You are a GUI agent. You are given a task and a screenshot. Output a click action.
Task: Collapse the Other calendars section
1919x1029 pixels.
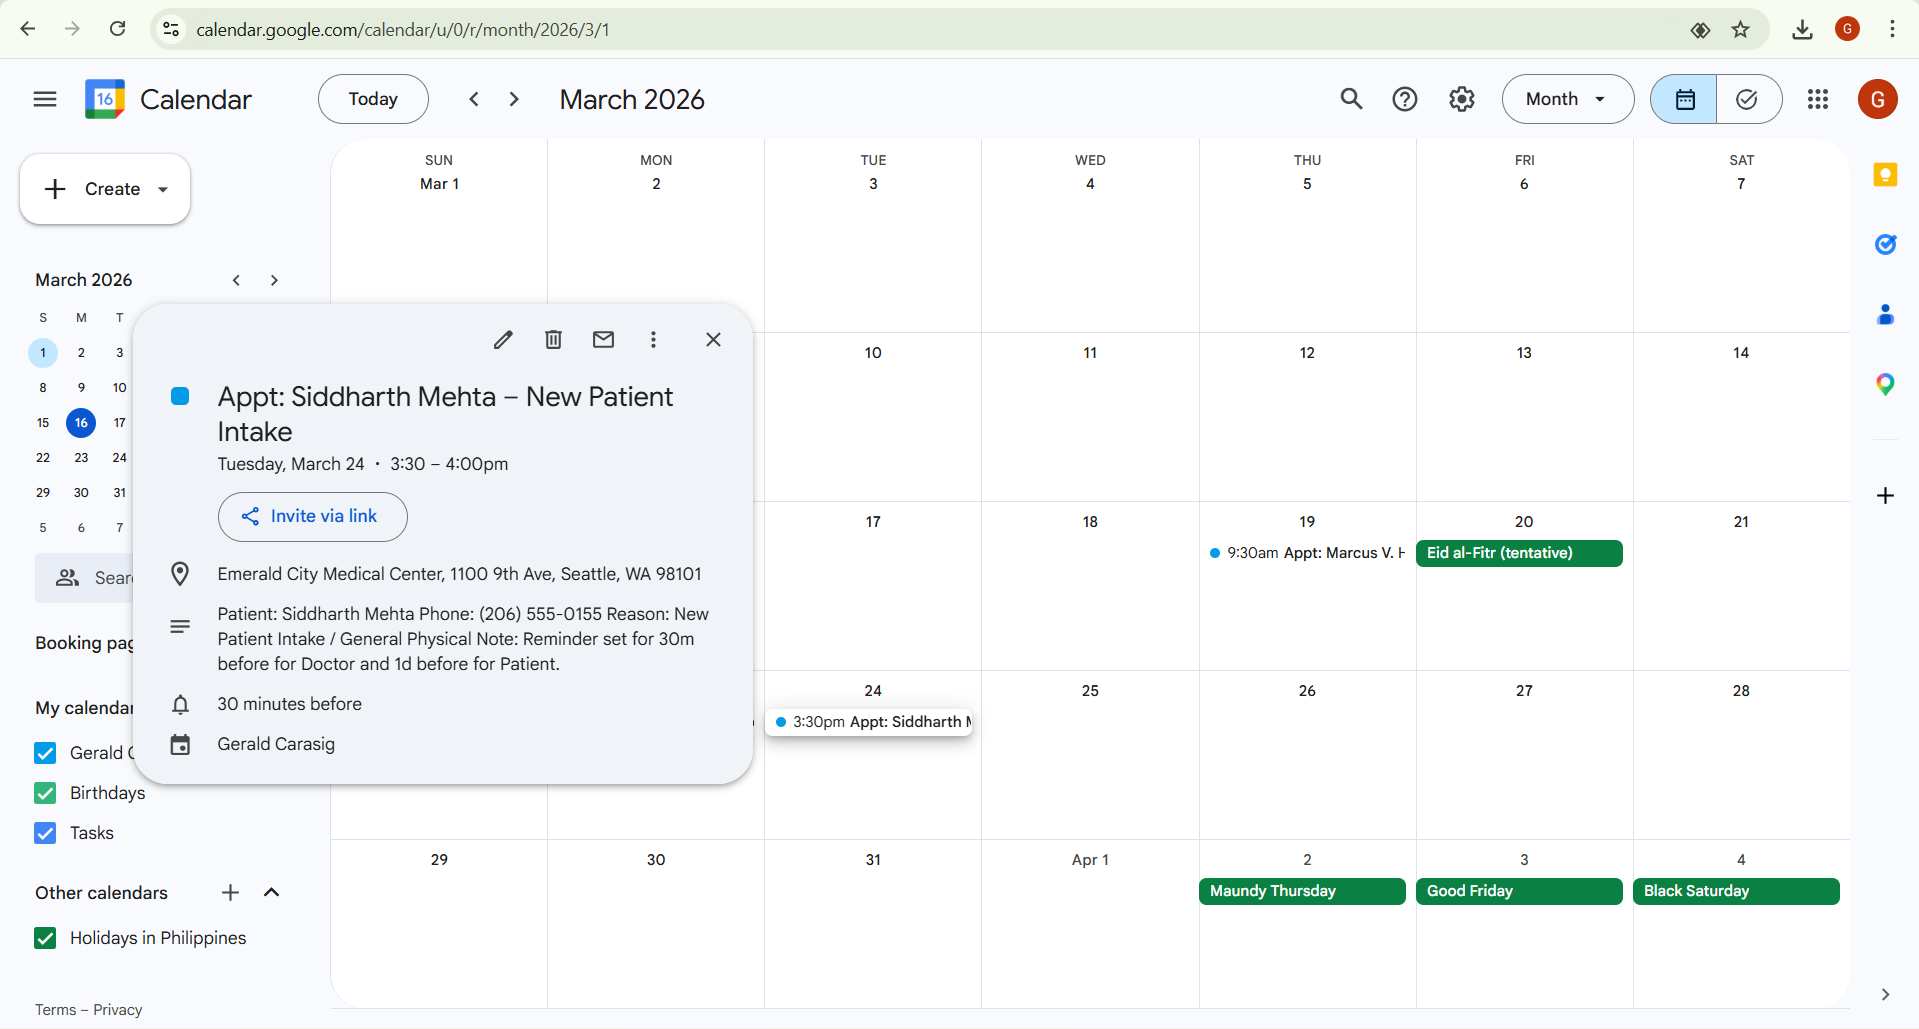tap(271, 893)
